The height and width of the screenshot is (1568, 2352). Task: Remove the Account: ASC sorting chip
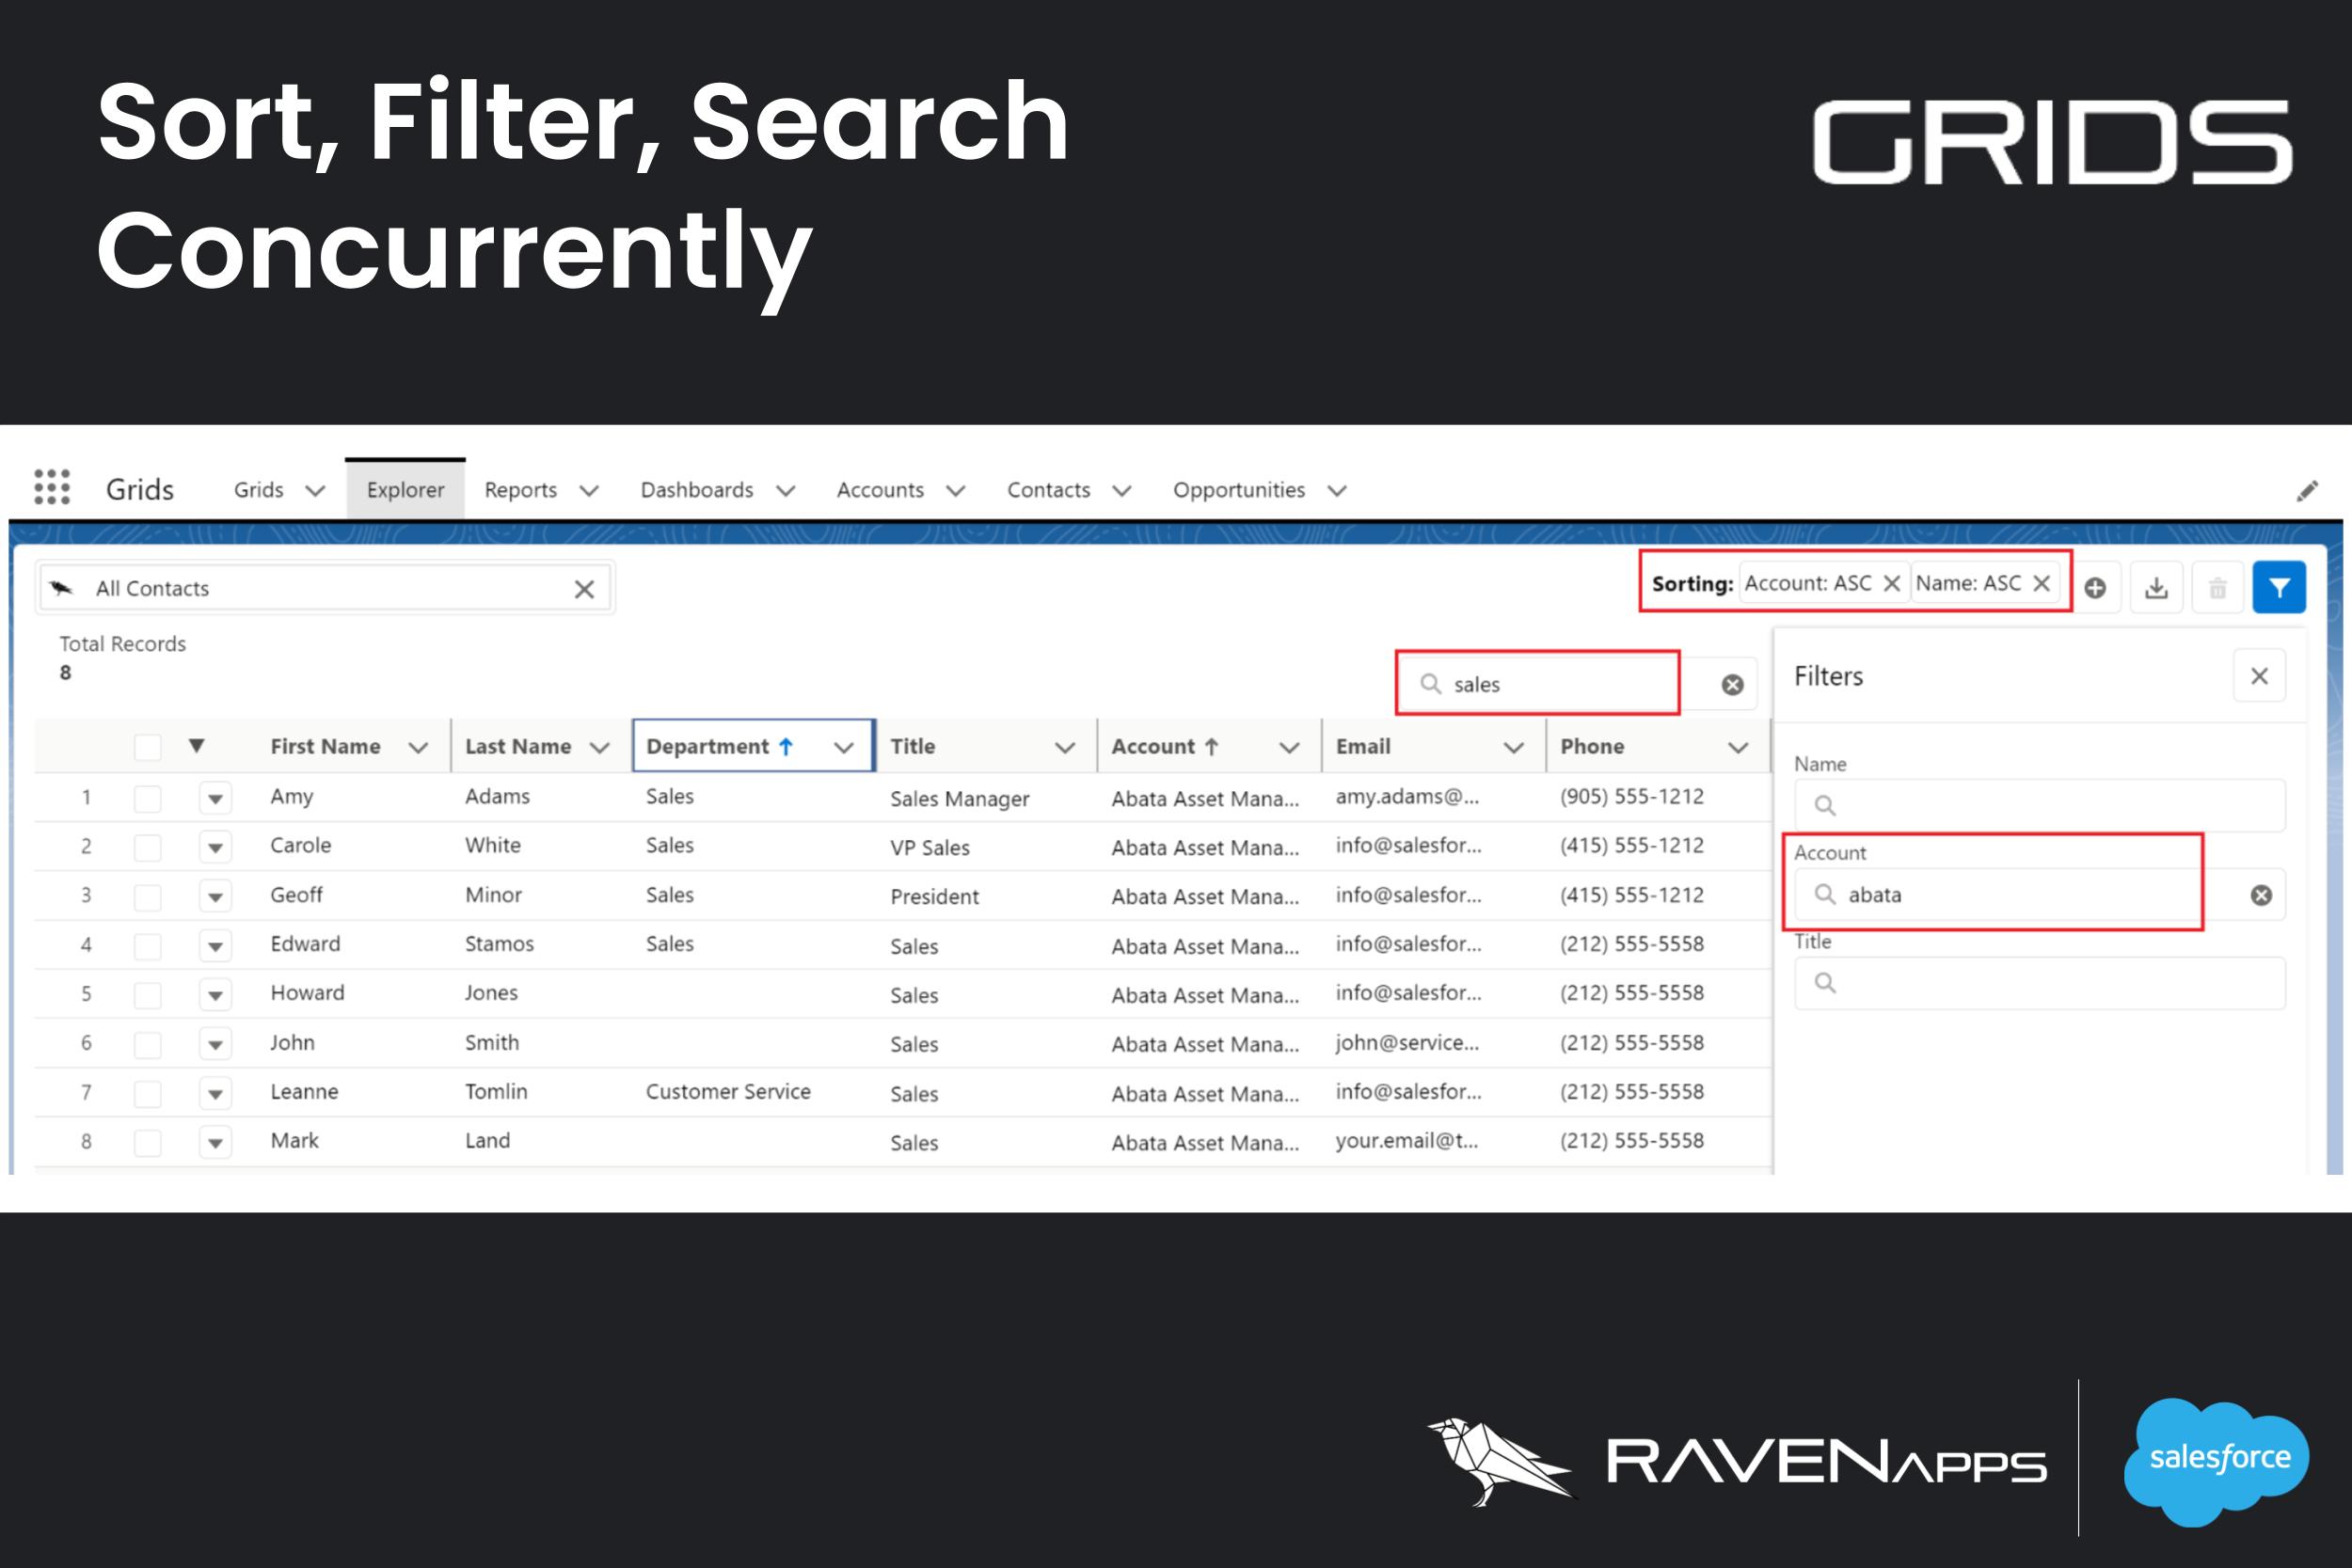click(x=1891, y=582)
